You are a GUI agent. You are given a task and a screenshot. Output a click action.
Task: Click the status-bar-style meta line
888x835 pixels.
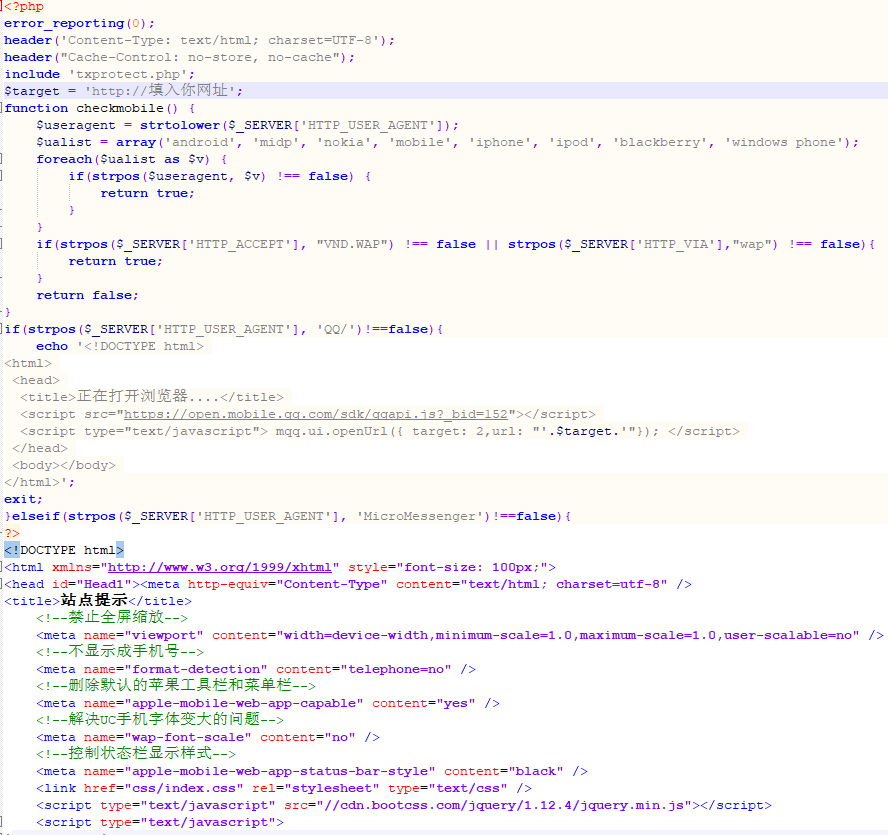312,772
